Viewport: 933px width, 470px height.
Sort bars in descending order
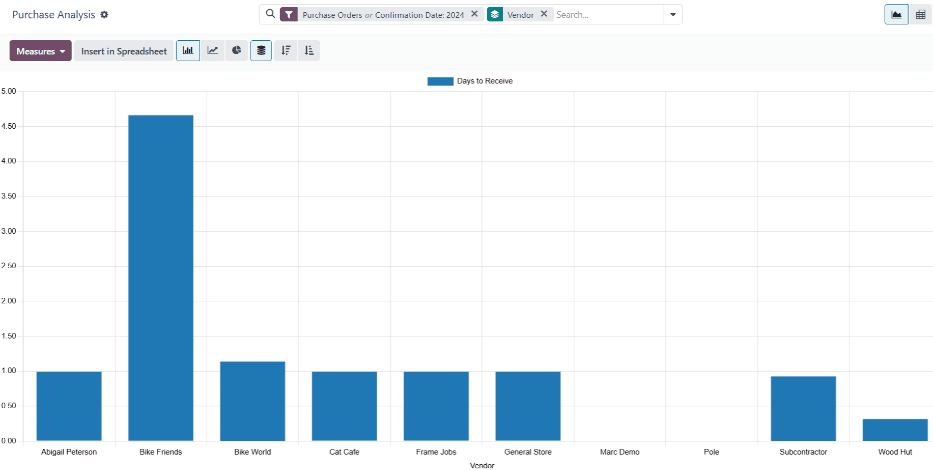point(285,50)
